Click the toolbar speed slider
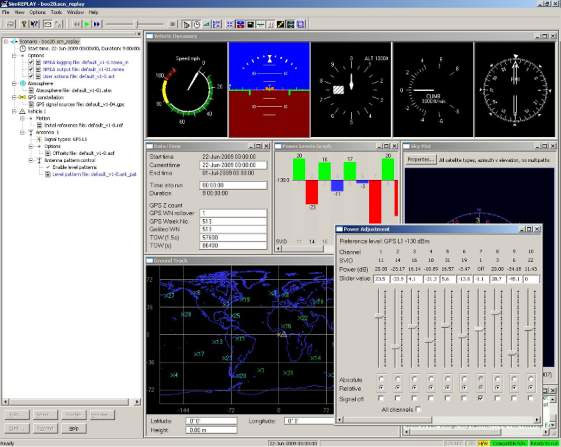The height and width of the screenshot is (447, 561). [136, 24]
